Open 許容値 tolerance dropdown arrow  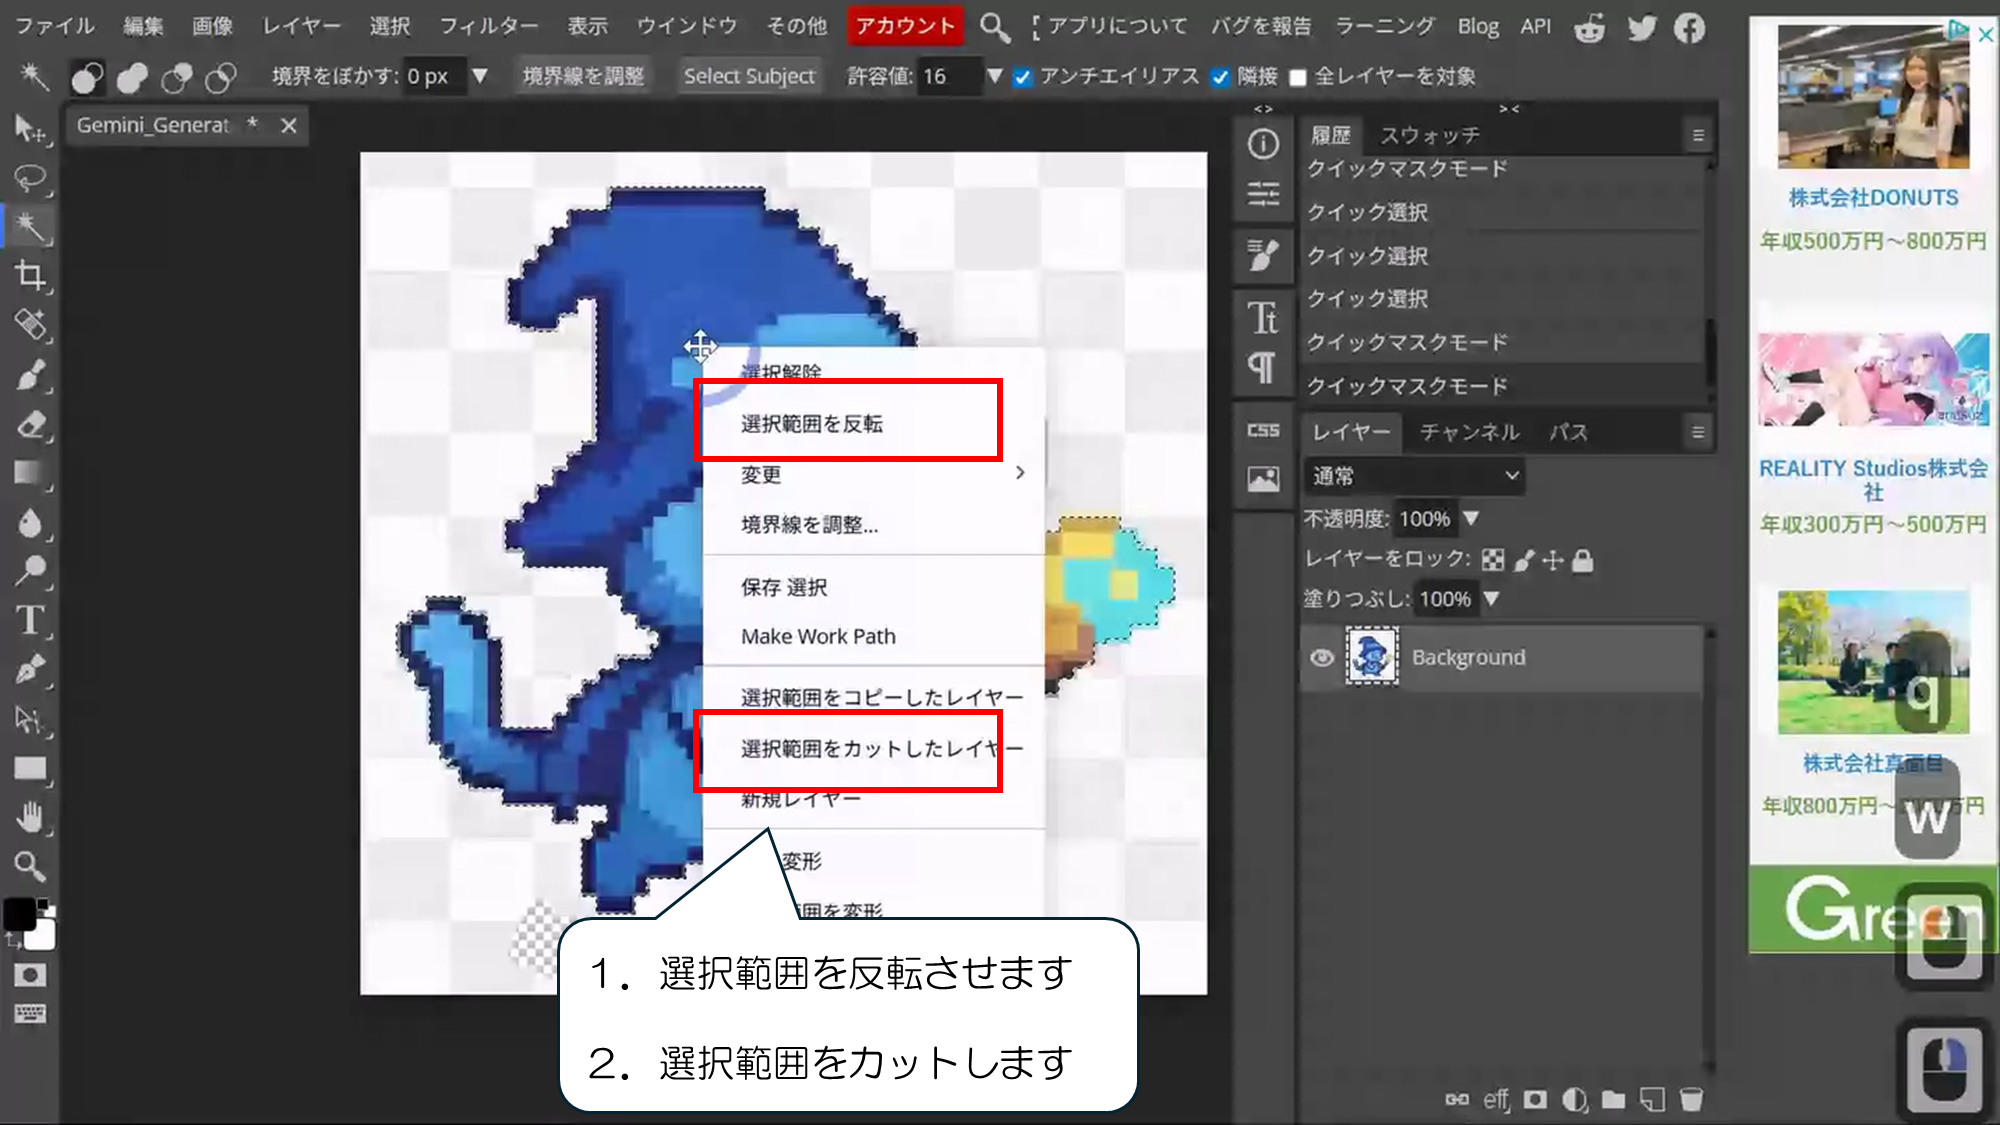click(994, 76)
